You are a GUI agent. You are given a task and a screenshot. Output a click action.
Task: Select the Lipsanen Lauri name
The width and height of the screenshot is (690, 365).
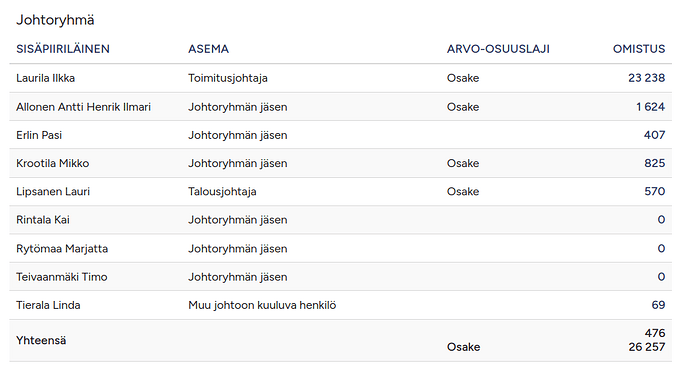pyautogui.click(x=53, y=192)
